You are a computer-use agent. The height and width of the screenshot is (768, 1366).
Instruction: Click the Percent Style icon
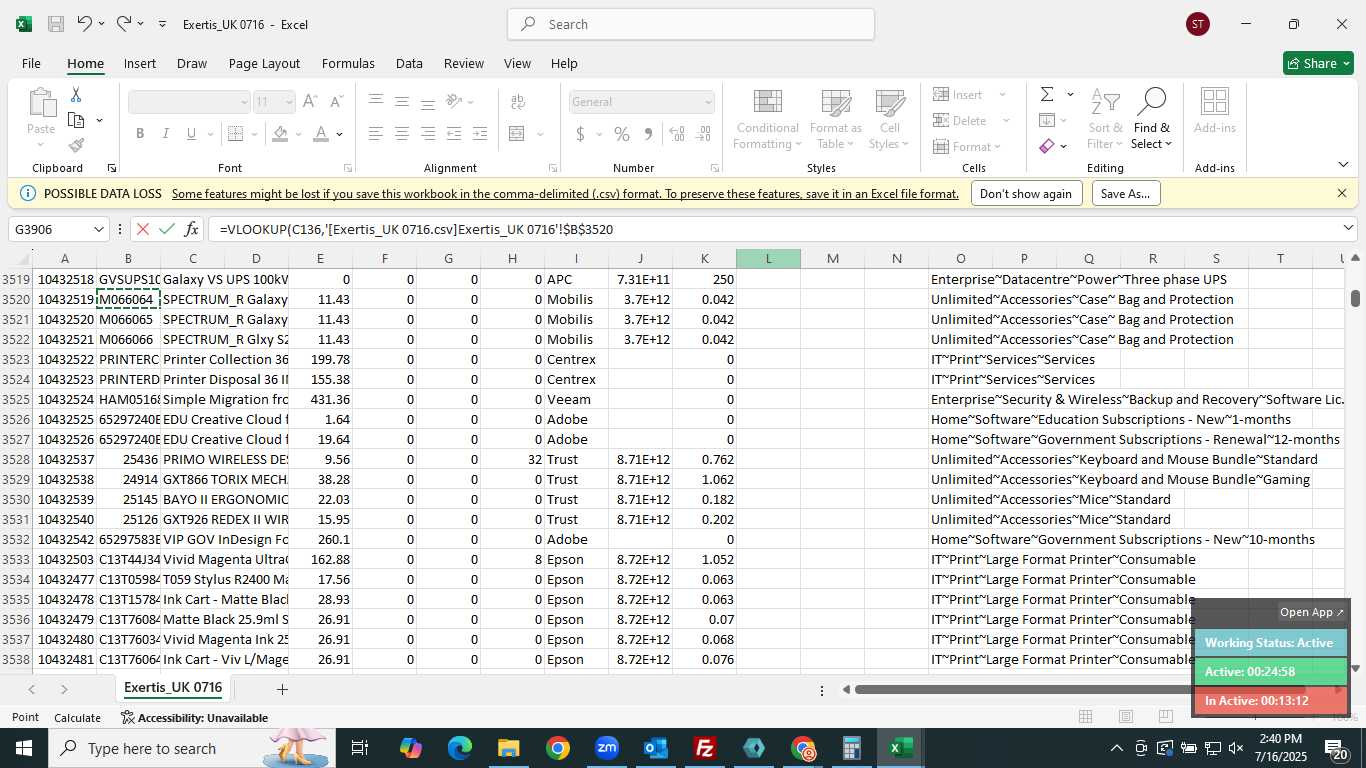pos(622,134)
